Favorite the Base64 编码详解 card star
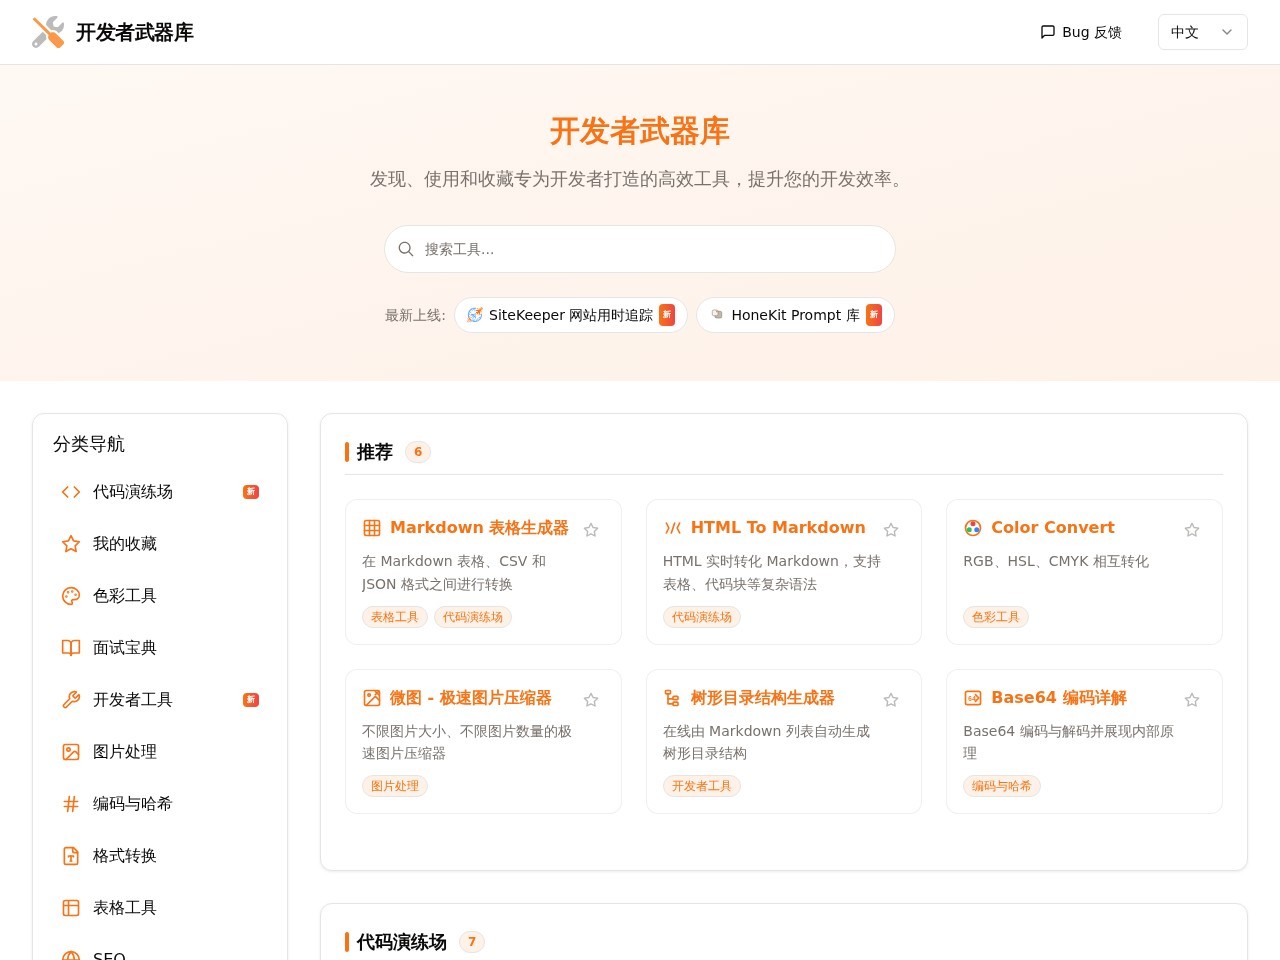The width and height of the screenshot is (1280, 960). tap(1192, 700)
